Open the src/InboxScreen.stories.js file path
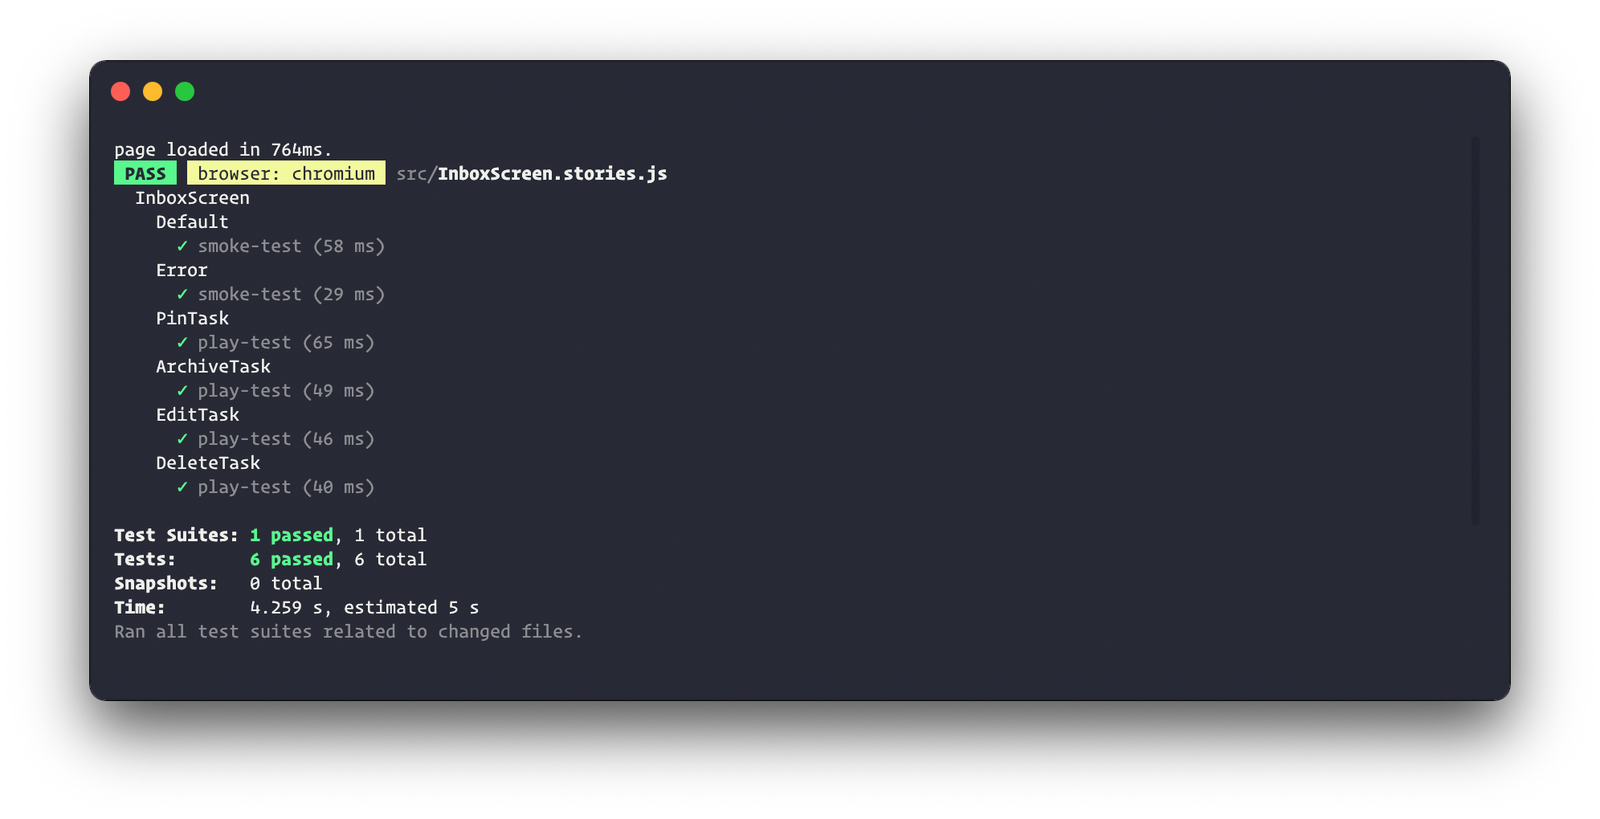Screen dimensions: 1600x819 click(x=532, y=174)
